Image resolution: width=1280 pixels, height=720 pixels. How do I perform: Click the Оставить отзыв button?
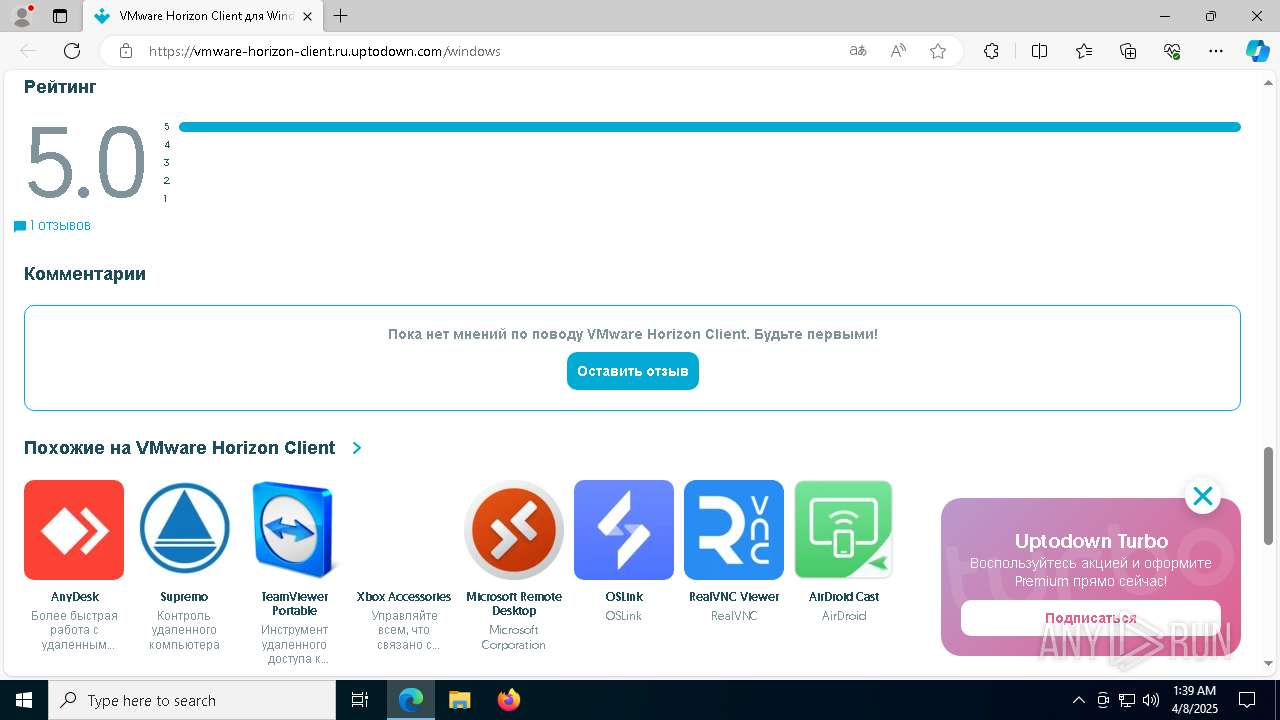click(633, 371)
